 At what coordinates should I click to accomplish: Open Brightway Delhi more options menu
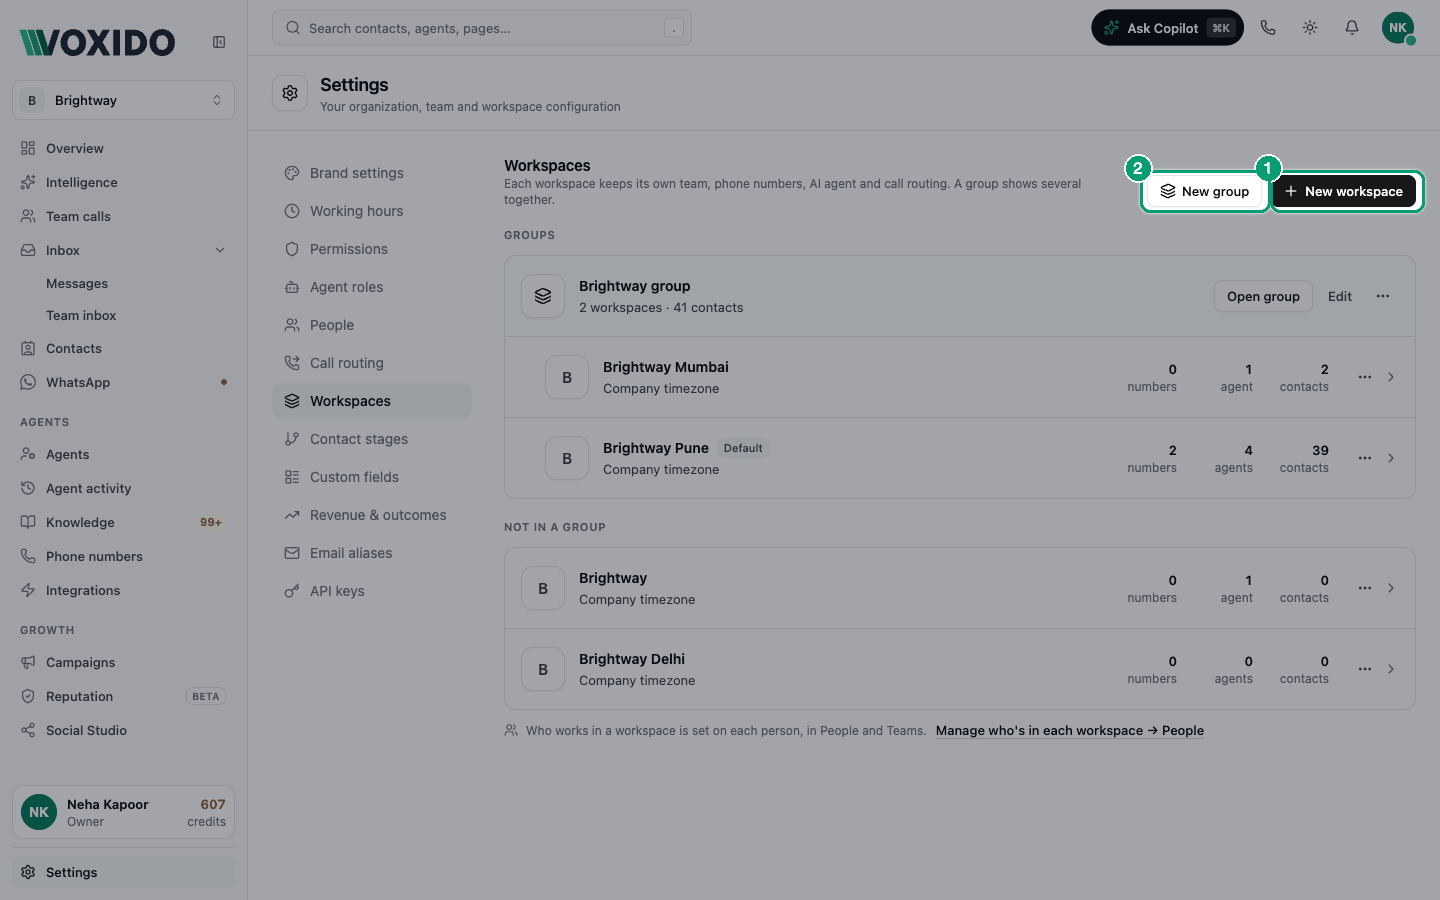tap(1365, 669)
